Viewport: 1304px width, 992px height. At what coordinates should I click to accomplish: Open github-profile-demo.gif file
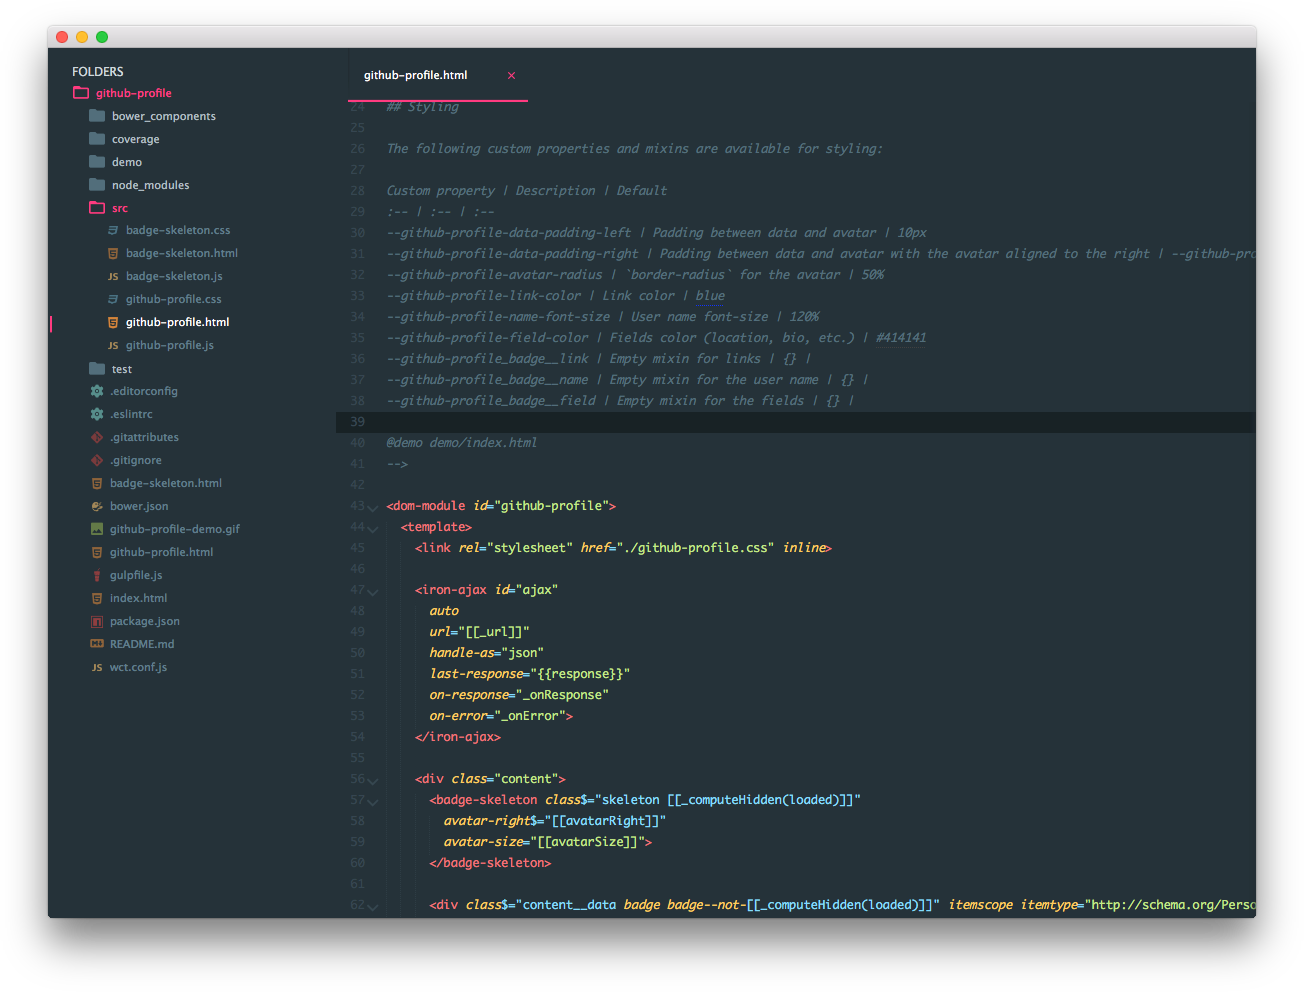point(175,529)
